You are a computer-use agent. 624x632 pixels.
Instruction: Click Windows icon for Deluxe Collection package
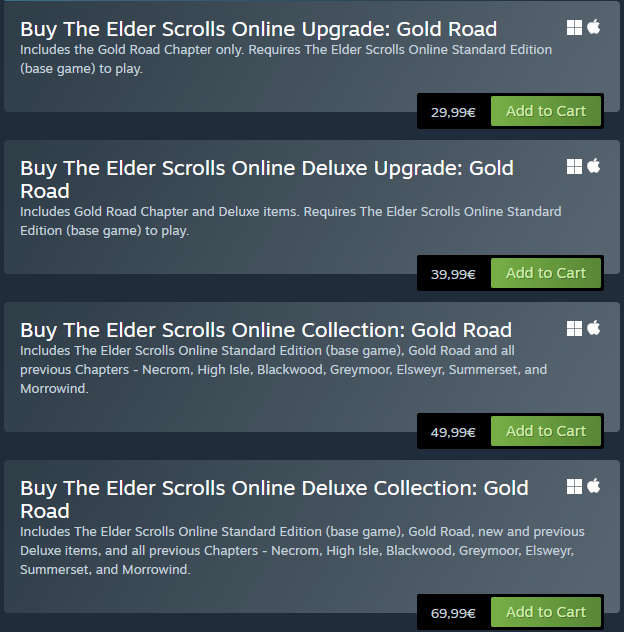tap(574, 486)
